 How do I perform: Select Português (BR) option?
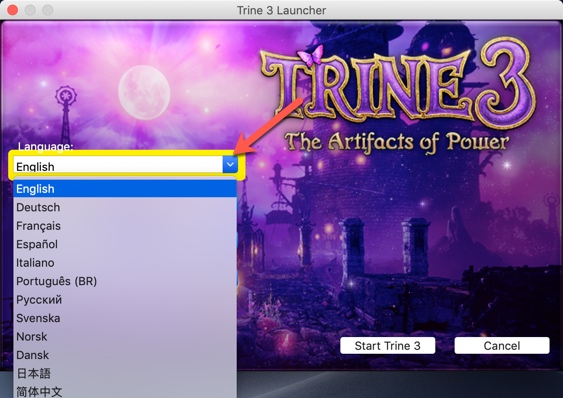point(125,281)
